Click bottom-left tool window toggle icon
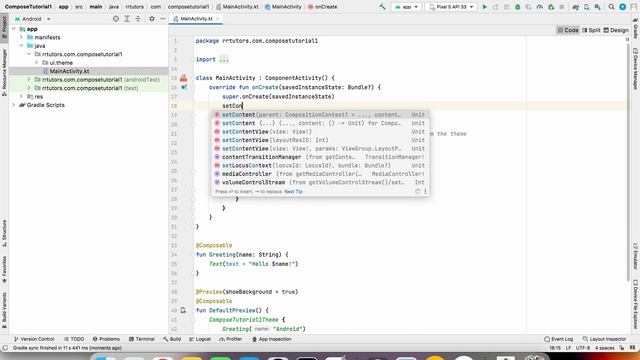Screen dimensions: 640x360 [x=5, y=348]
